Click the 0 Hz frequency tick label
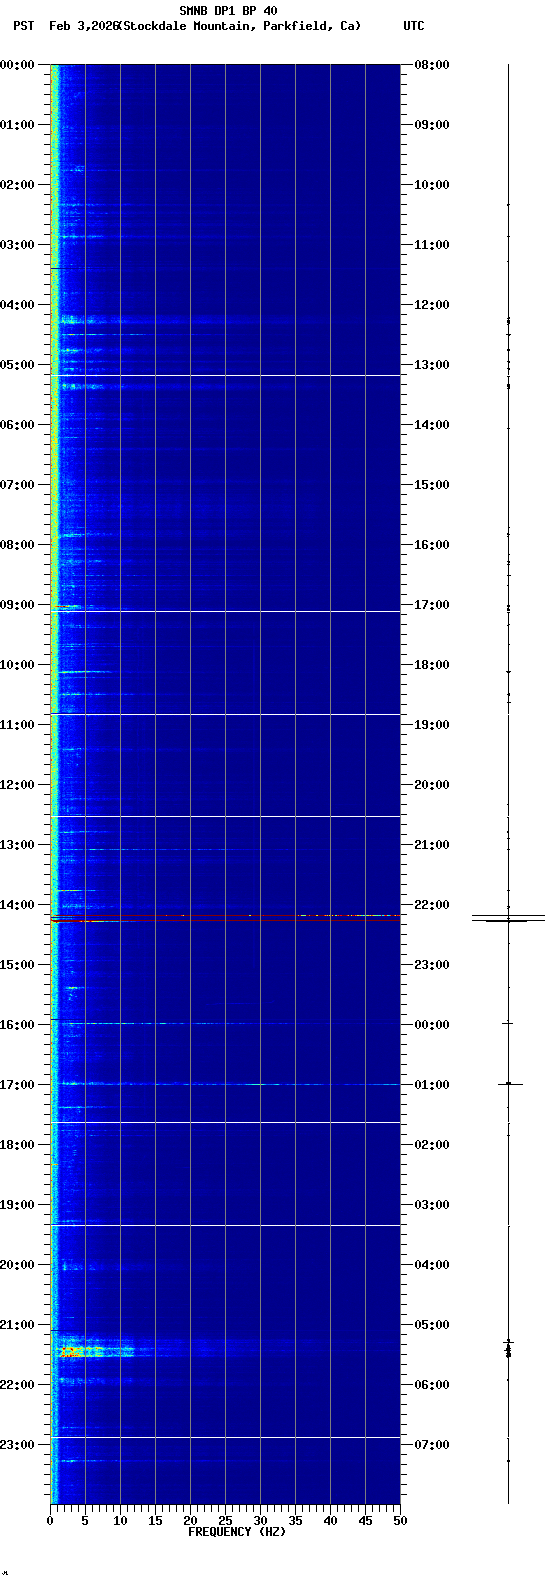Viewport: 552px width, 1584px height. click(x=50, y=1521)
